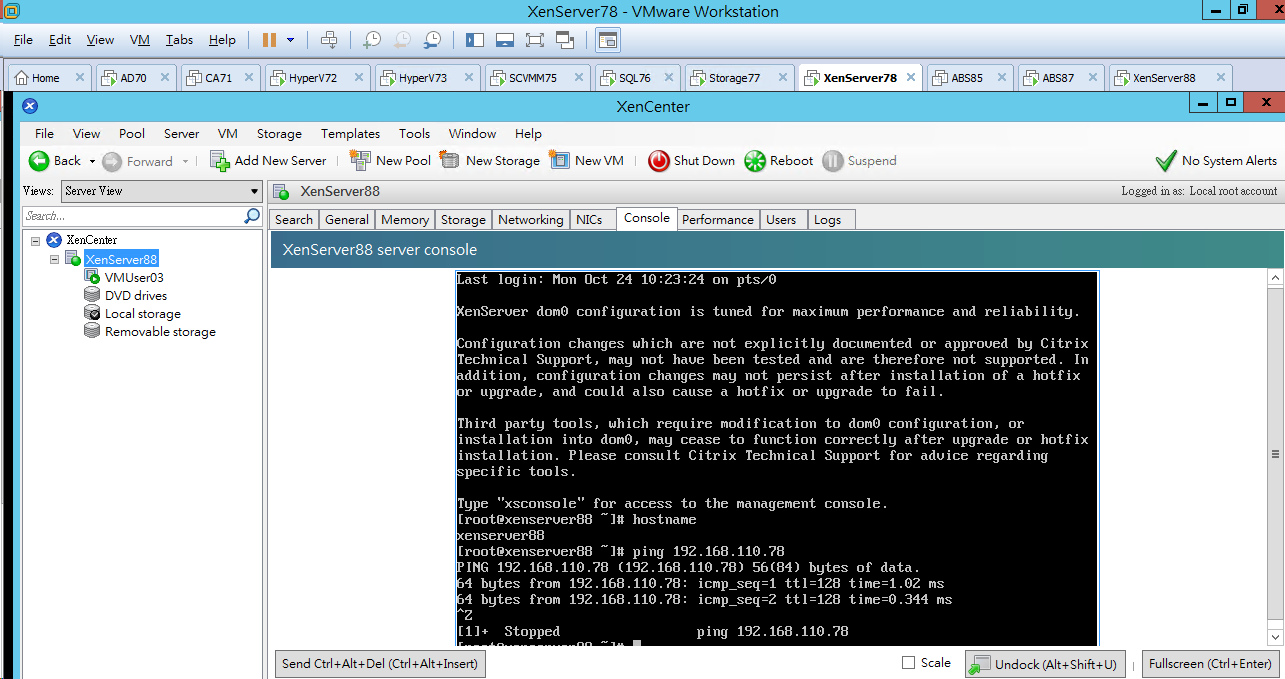The width and height of the screenshot is (1285, 679).
Task: Switch to the SQL76 VM tab
Action: [636, 78]
